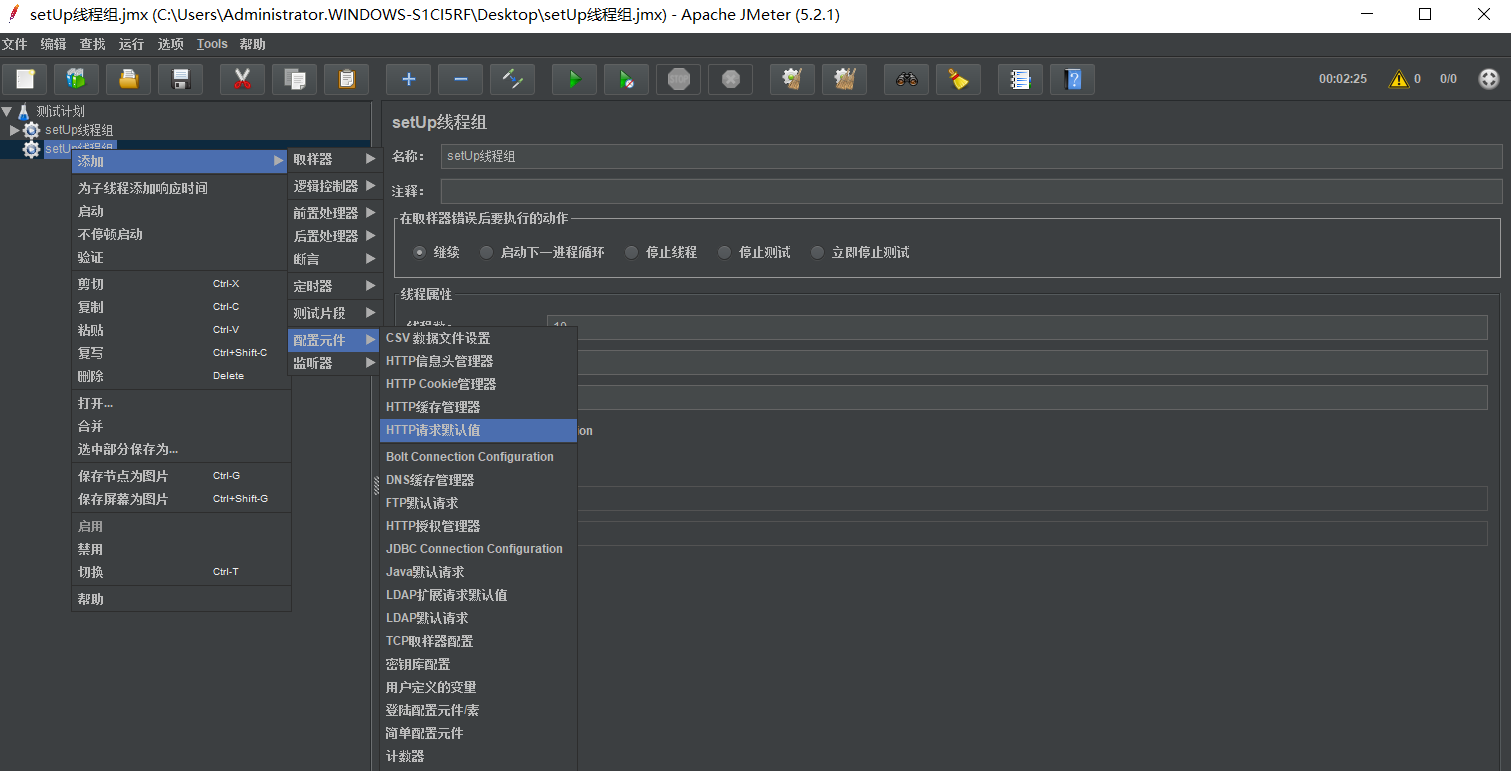Click 为子线程添加响应时间 context entry
Viewport: 1511px width, 771px height.
181,188
